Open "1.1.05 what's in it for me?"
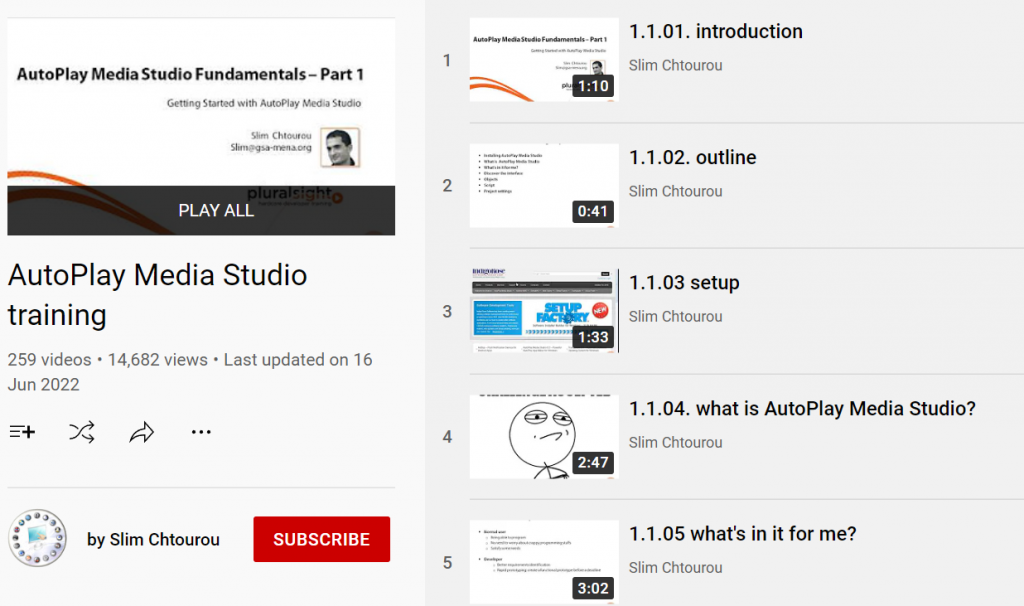1024x606 pixels. [x=743, y=534]
